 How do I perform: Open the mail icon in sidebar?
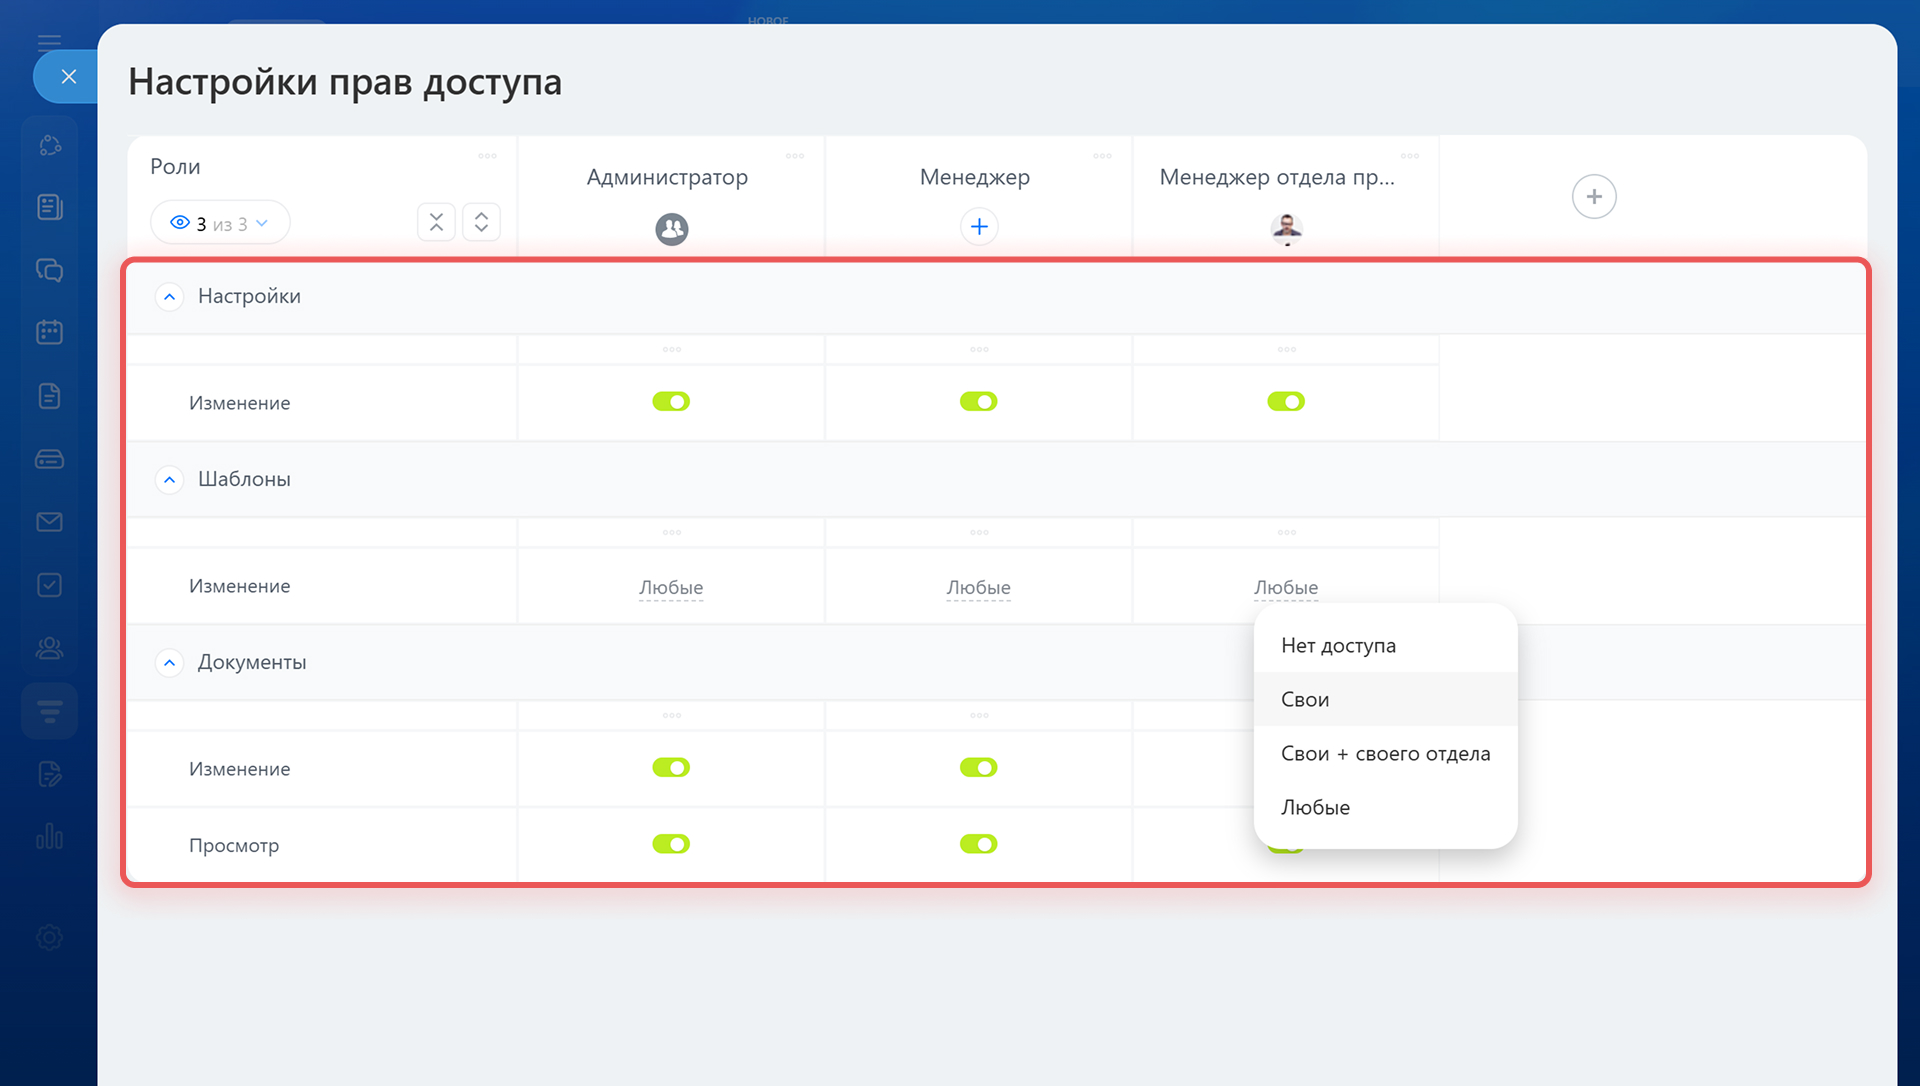[x=49, y=522]
